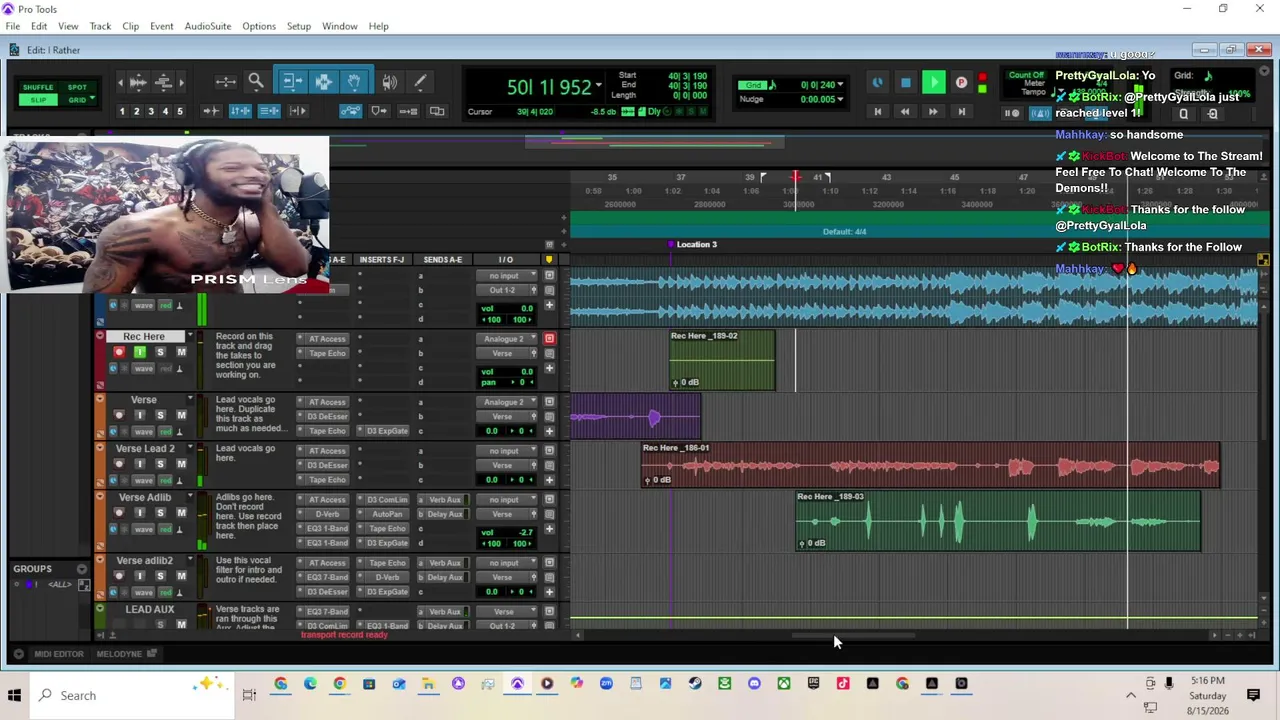Select the Selector tool
The image size is (1280, 720).
tap(323, 82)
